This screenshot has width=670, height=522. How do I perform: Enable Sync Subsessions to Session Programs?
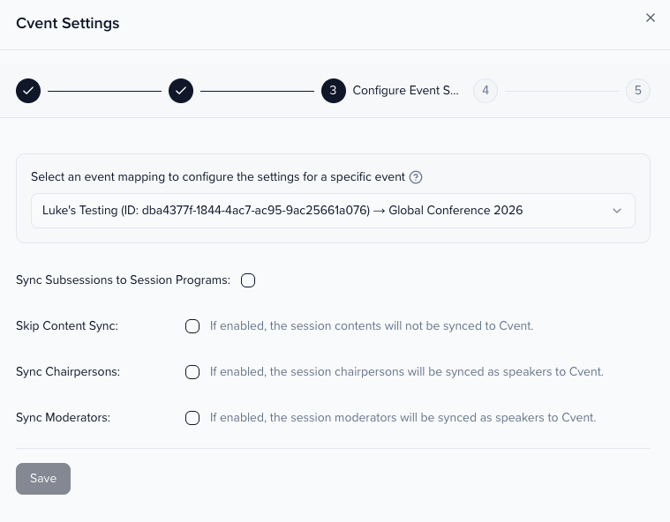(248, 280)
